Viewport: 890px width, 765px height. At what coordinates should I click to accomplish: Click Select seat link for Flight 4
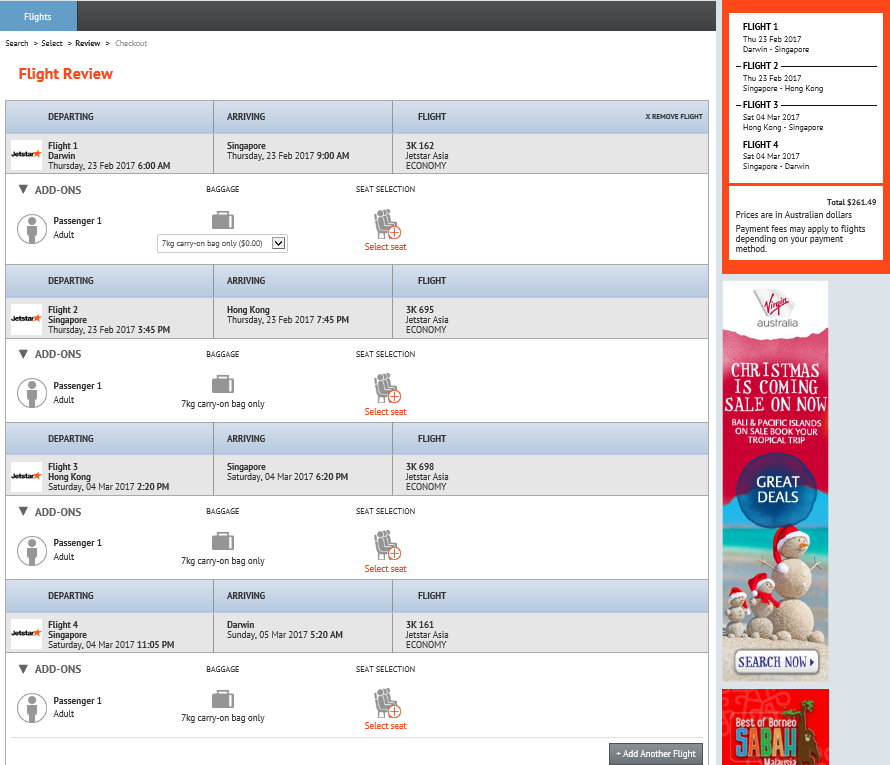385,726
